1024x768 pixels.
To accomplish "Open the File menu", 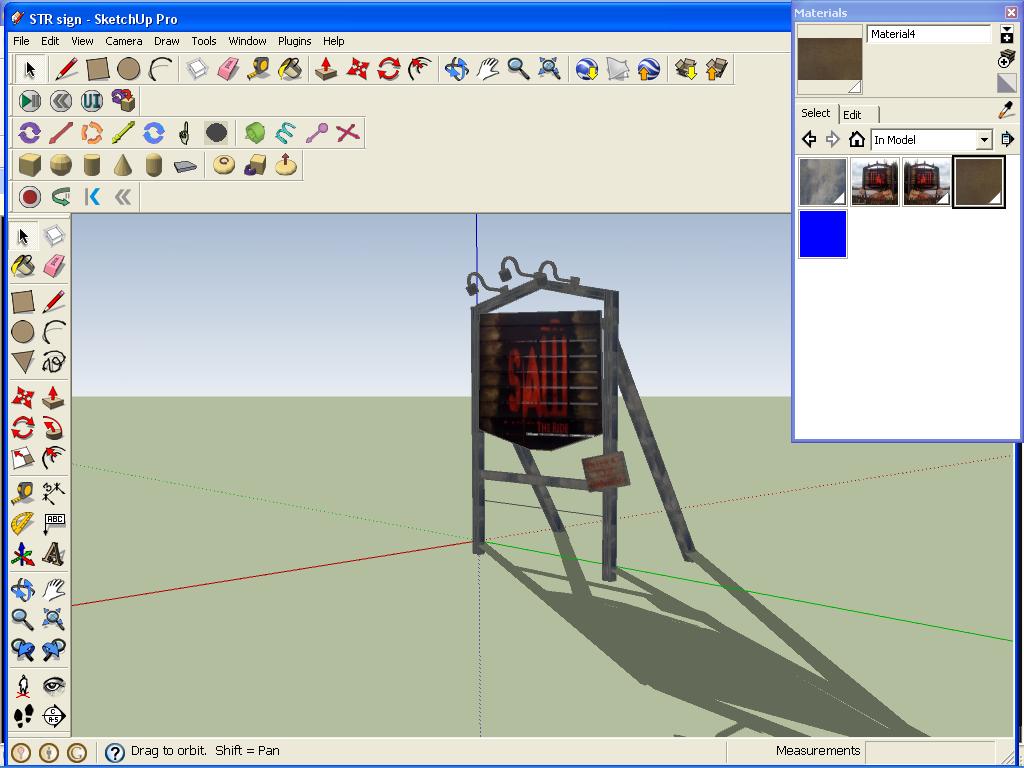I will 21,40.
